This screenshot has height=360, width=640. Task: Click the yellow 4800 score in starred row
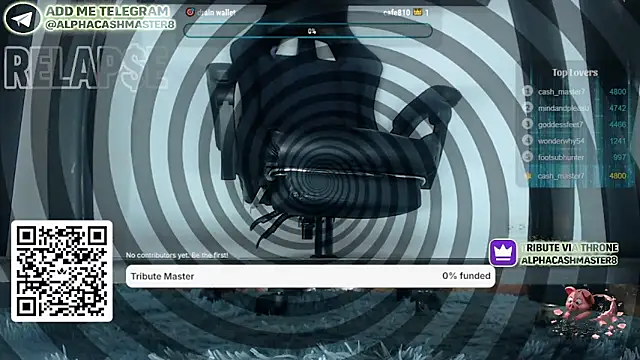pos(618,176)
